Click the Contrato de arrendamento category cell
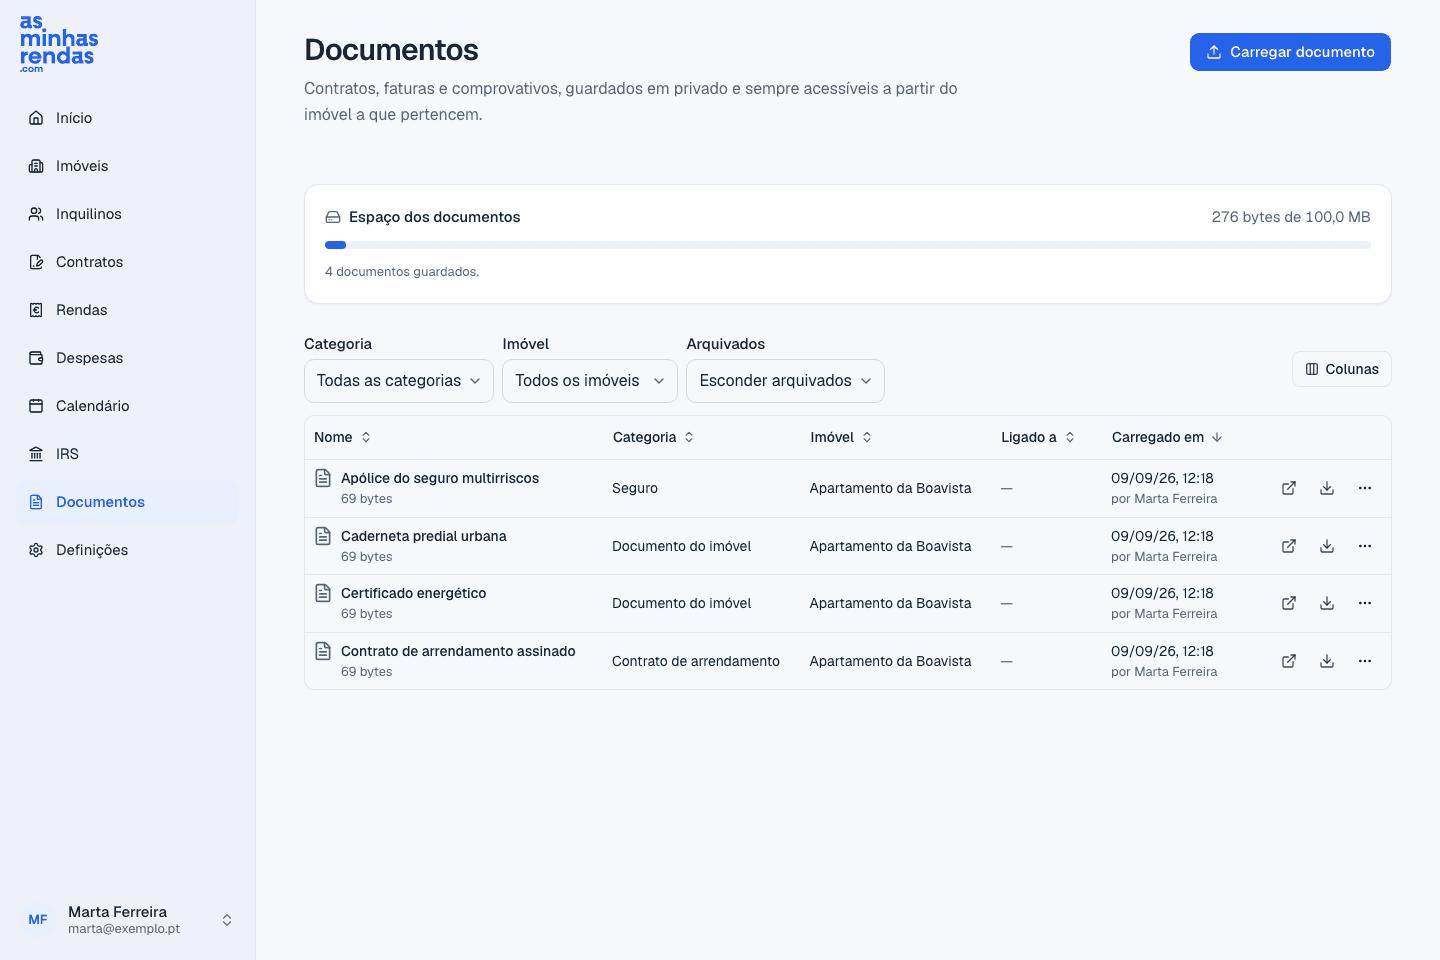The width and height of the screenshot is (1440, 960). point(696,661)
